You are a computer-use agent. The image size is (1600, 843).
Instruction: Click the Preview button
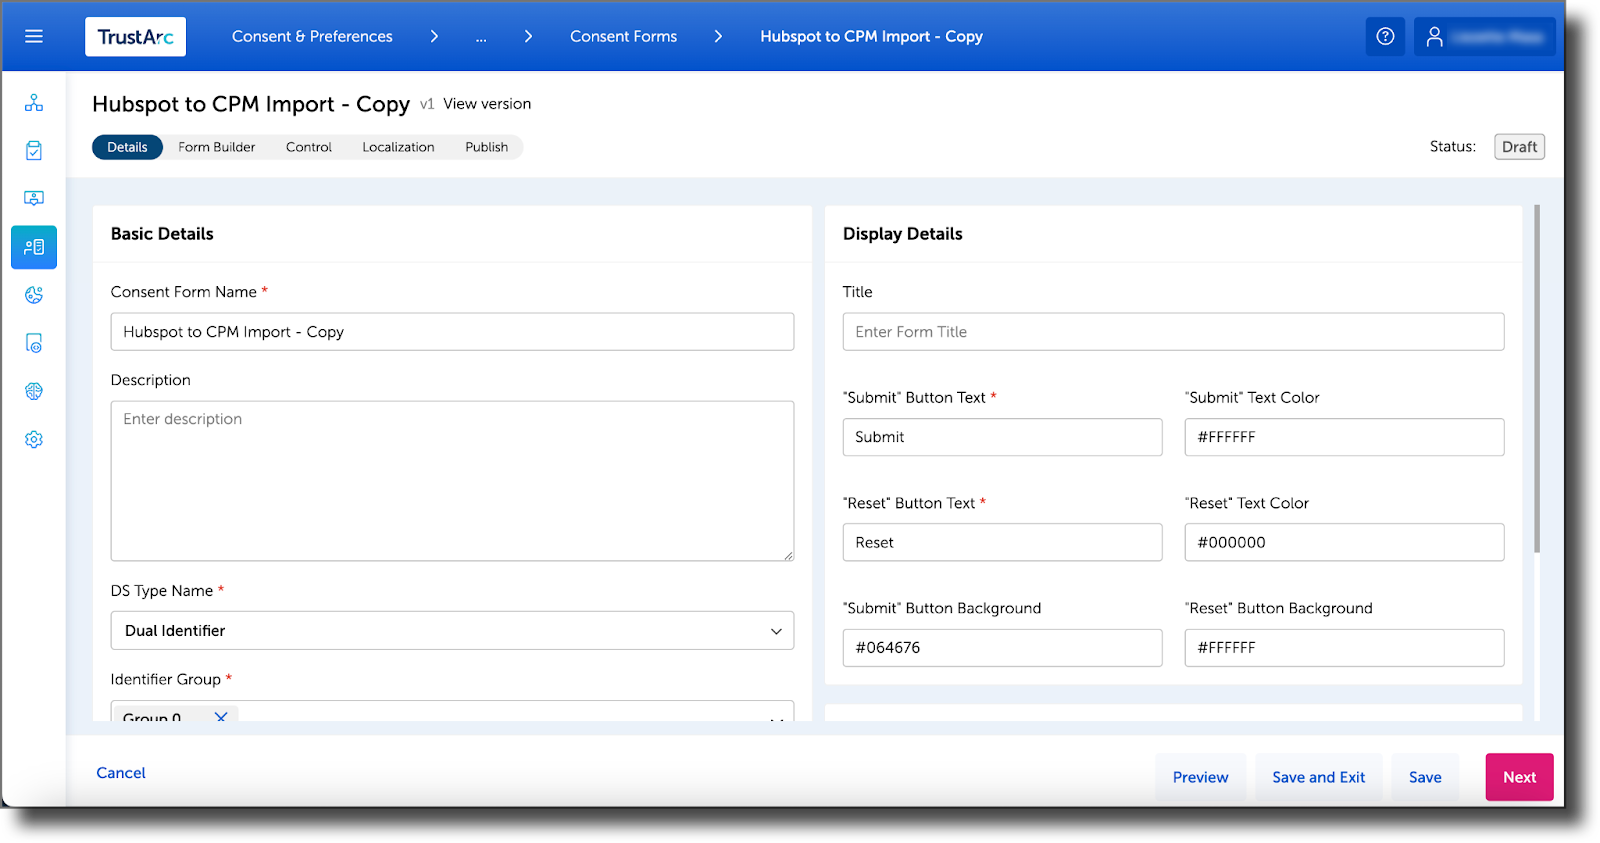coord(1200,777)
